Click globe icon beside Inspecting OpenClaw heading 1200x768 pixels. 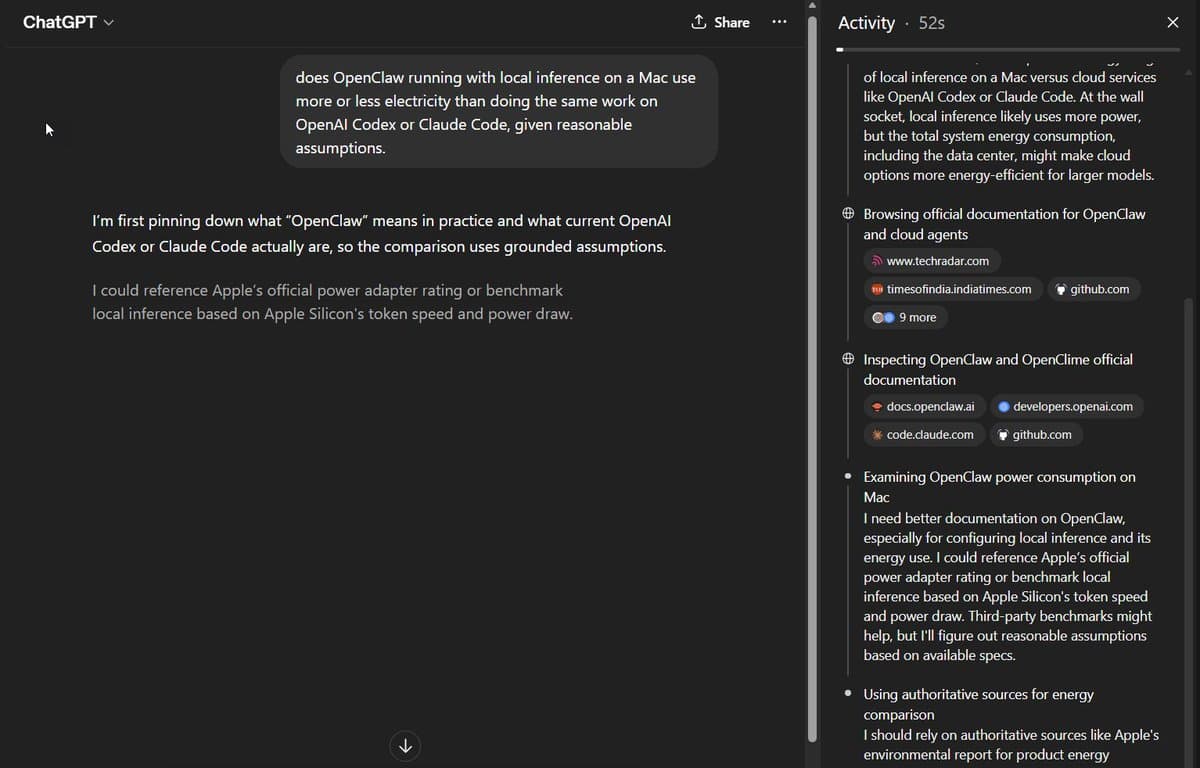tap(848, 359)
